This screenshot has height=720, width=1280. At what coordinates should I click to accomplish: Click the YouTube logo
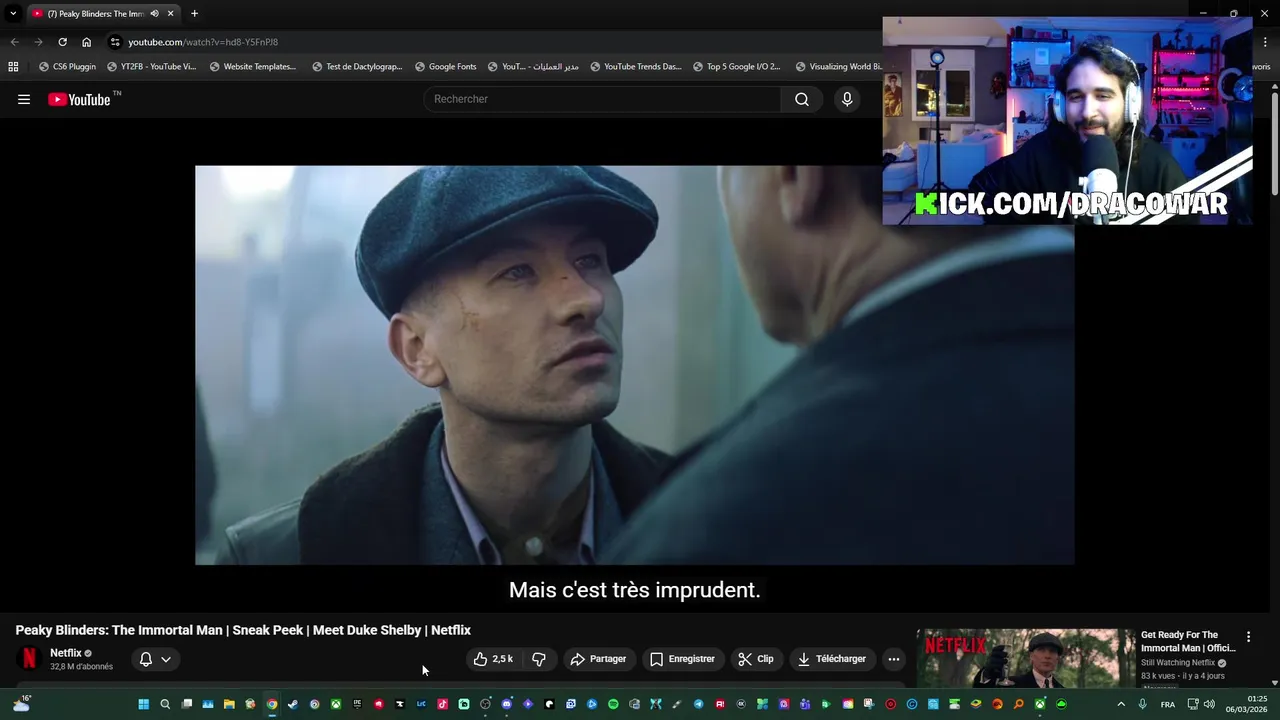click(x=79, y=99)
